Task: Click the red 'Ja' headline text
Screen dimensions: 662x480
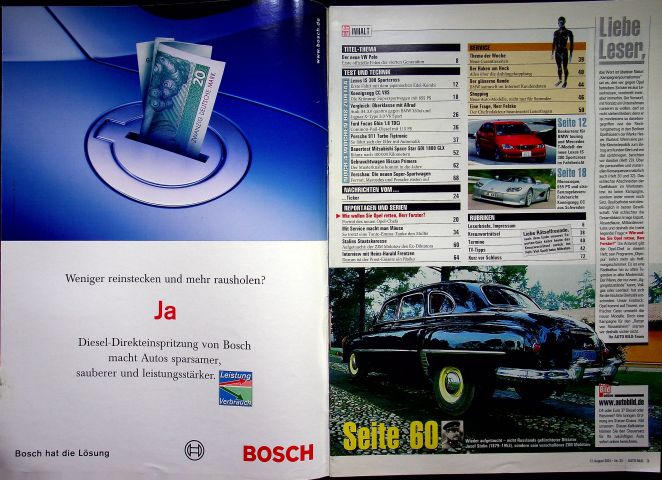Action: 164,311
